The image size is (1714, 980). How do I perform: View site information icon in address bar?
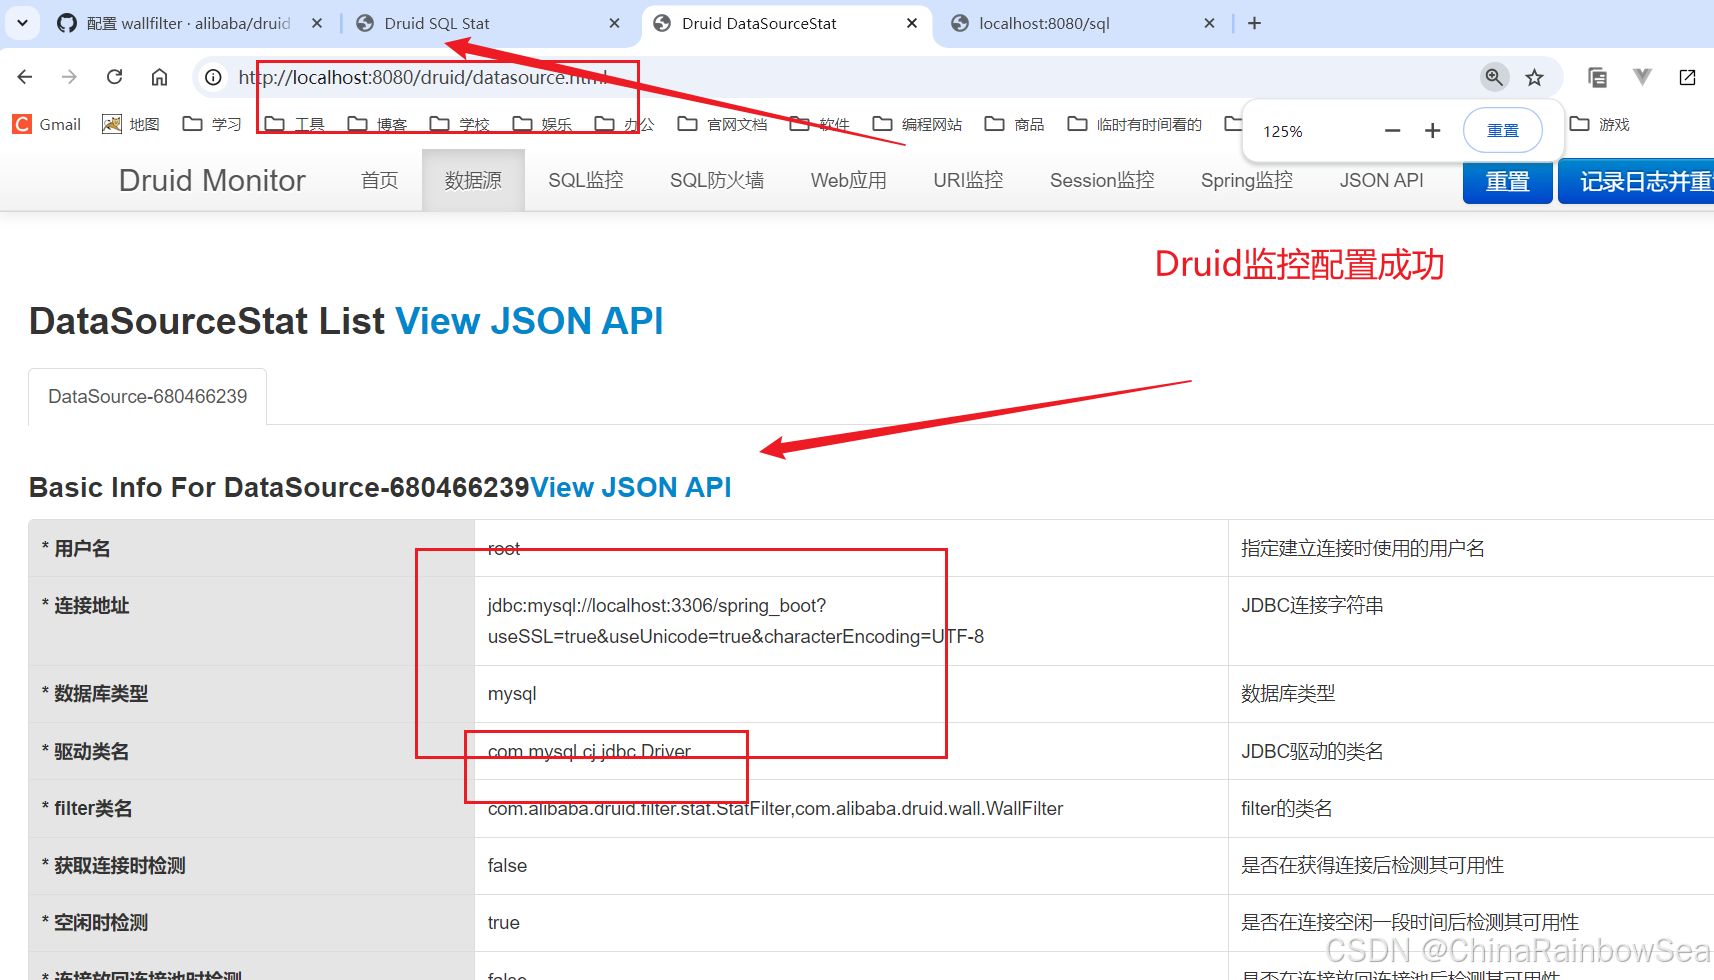coord(213,77)
